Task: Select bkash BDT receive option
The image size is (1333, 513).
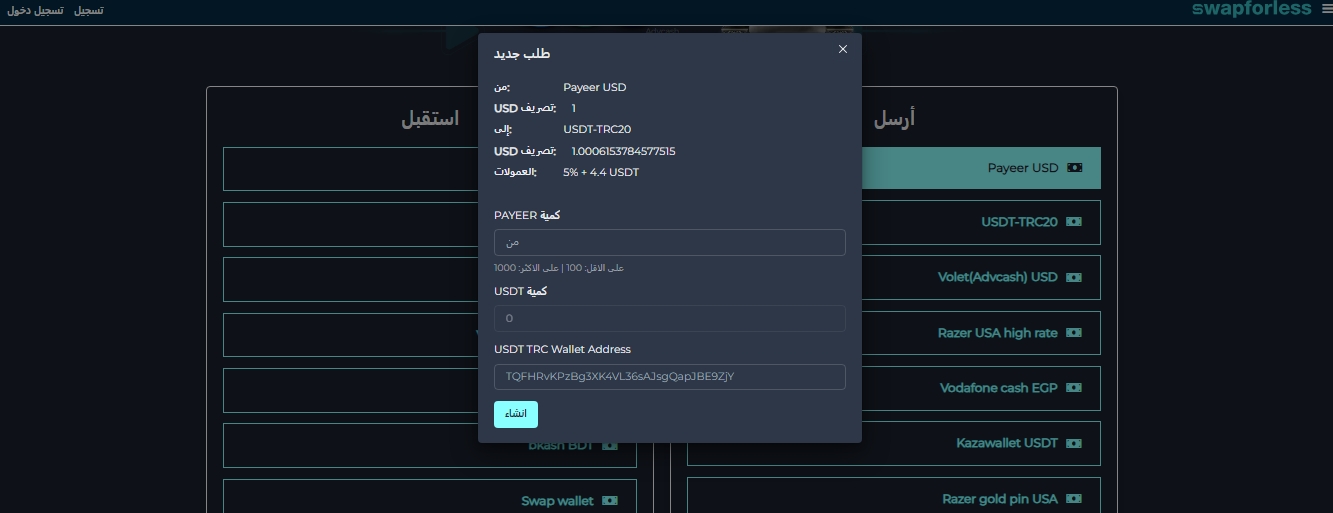Action: (430, 445)
